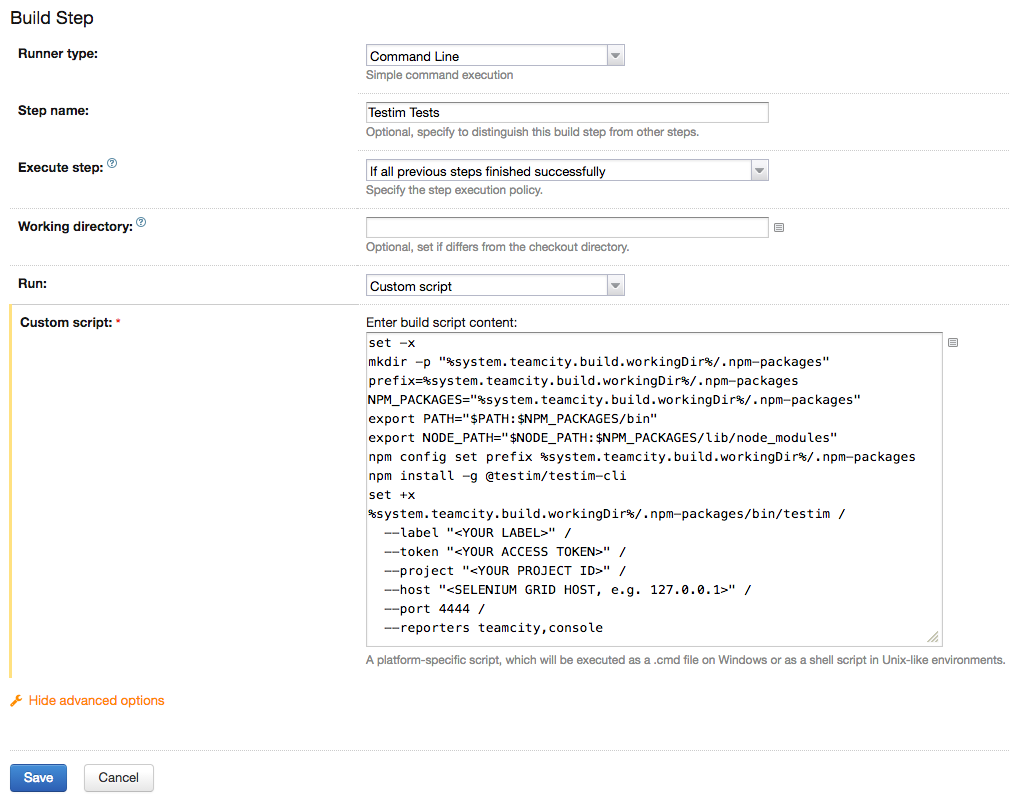Click the 'set -x' line in script
The image size is (1010, 800).
pyautogui.click(x=392, y=343)
